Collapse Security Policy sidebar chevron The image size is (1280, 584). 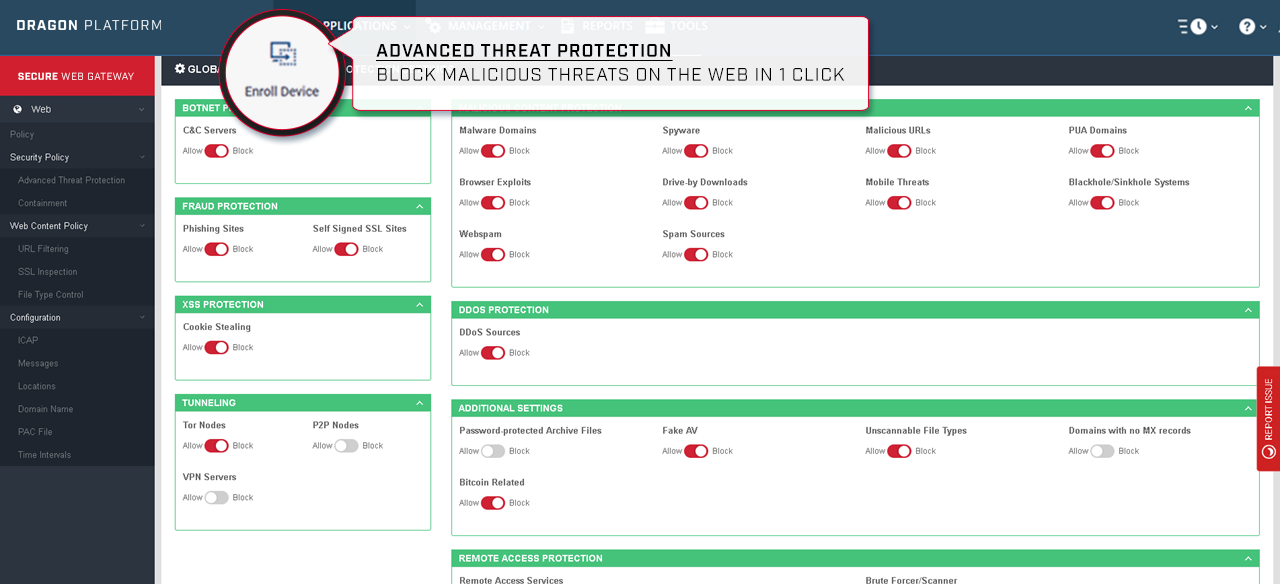click(x=142, y=157)
